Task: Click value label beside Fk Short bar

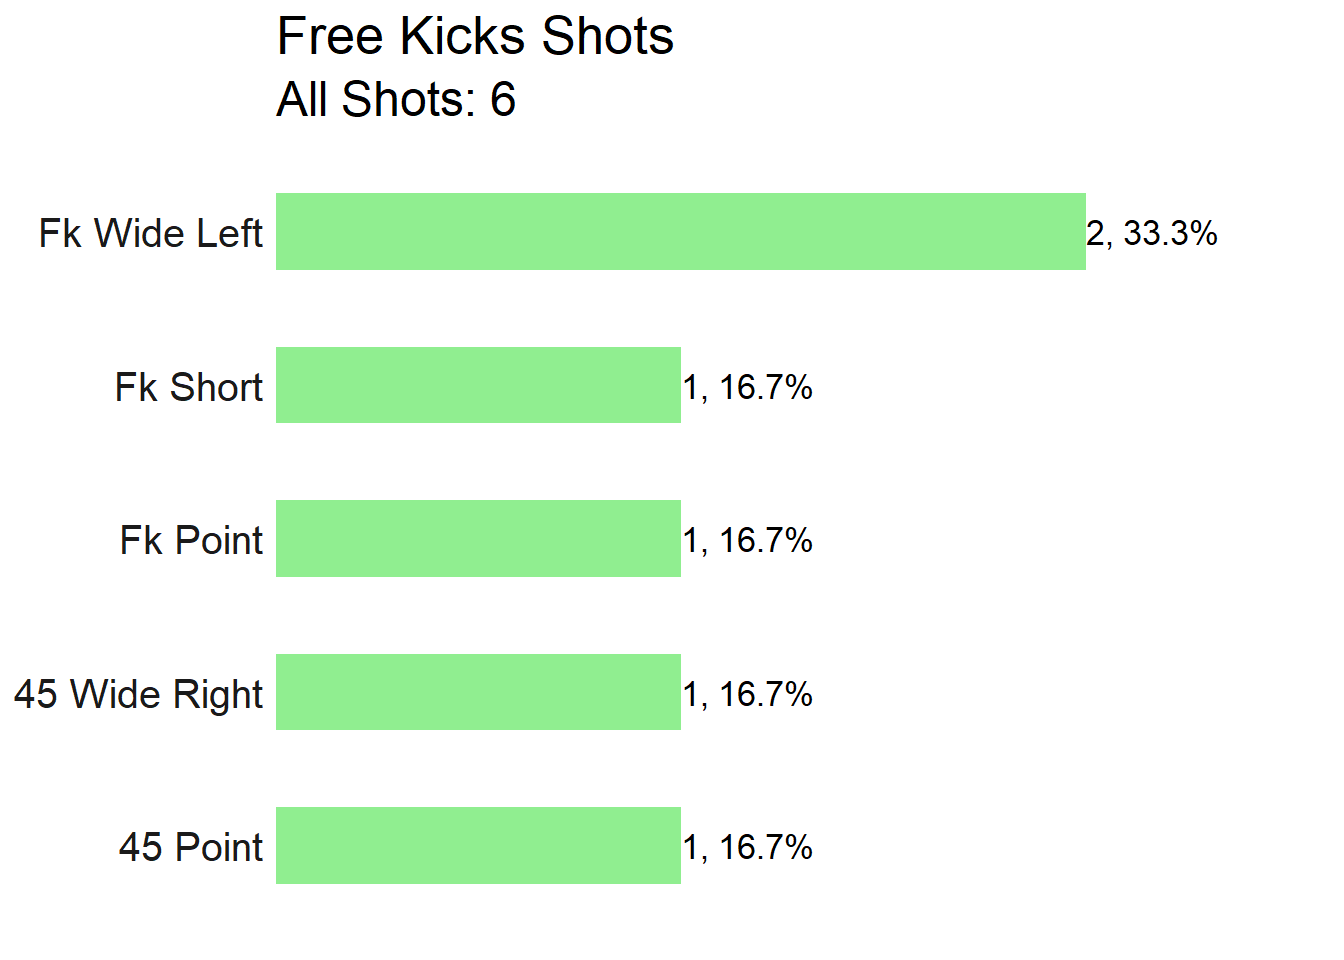Action: coord(748,387)
